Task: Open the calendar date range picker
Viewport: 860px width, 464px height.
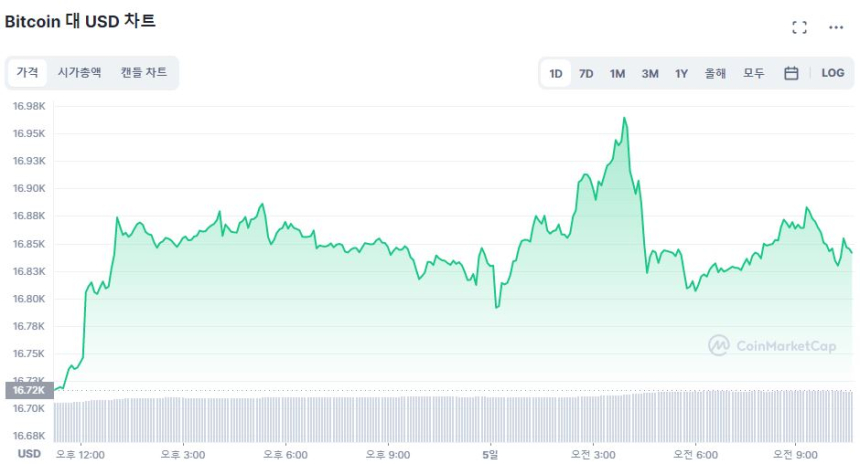Action: [x=791, y=73]
